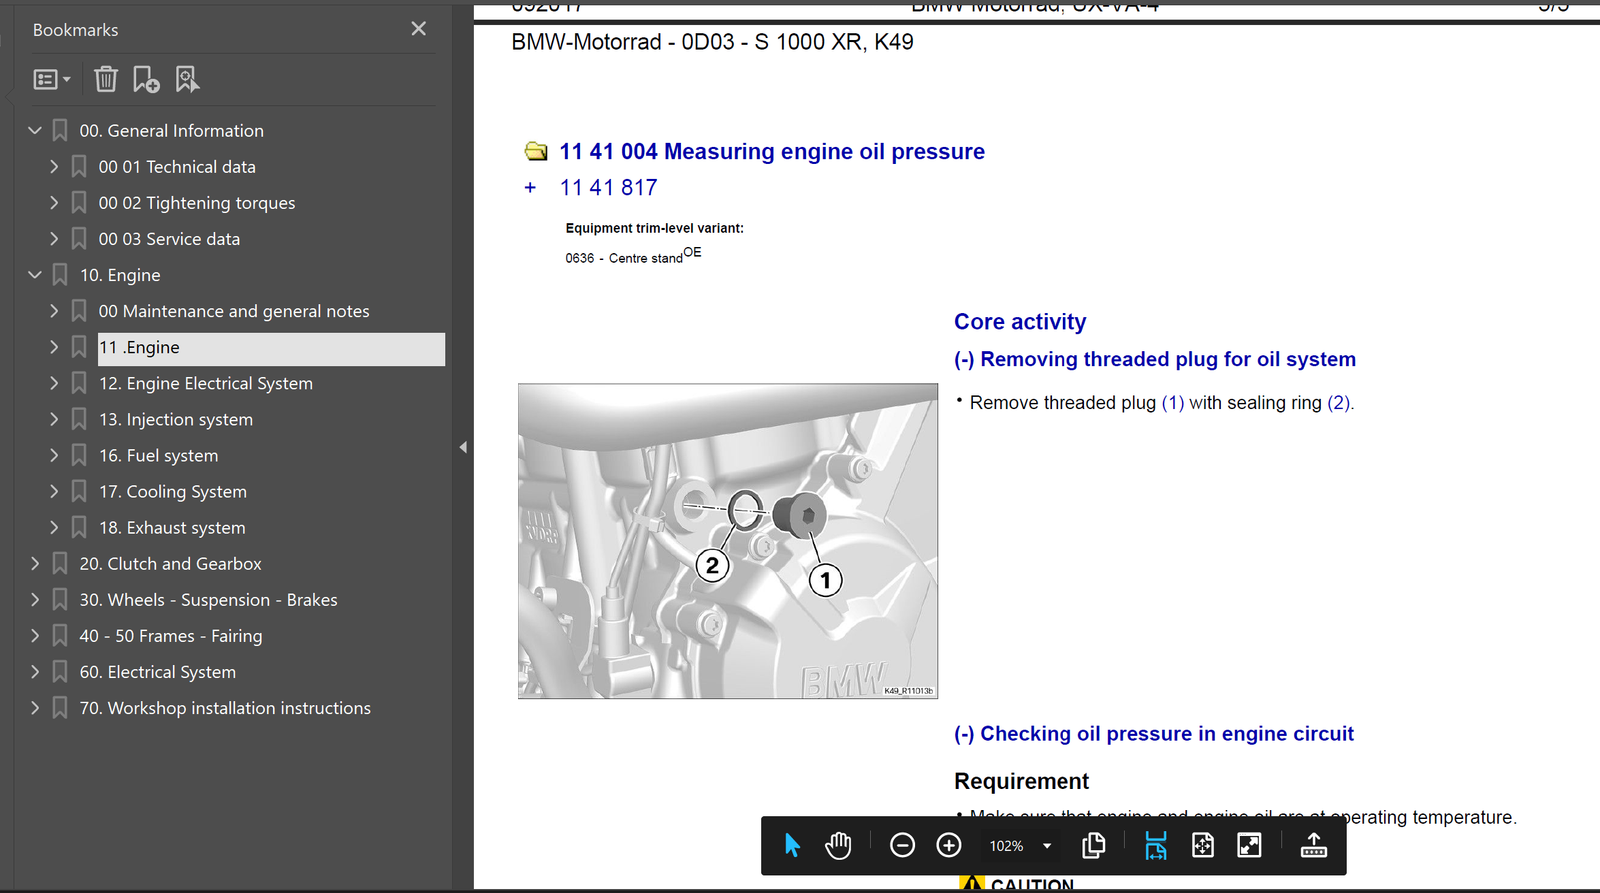Fit one full page icon
Viewport: 1600px width, 893px height.
point(1203,846)
